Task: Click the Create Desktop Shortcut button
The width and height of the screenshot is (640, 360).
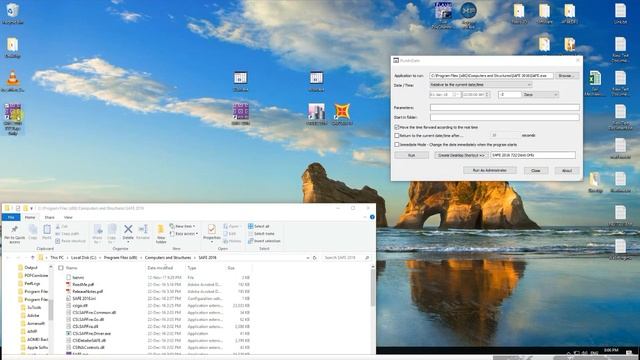Action: [x=461, y=156]
